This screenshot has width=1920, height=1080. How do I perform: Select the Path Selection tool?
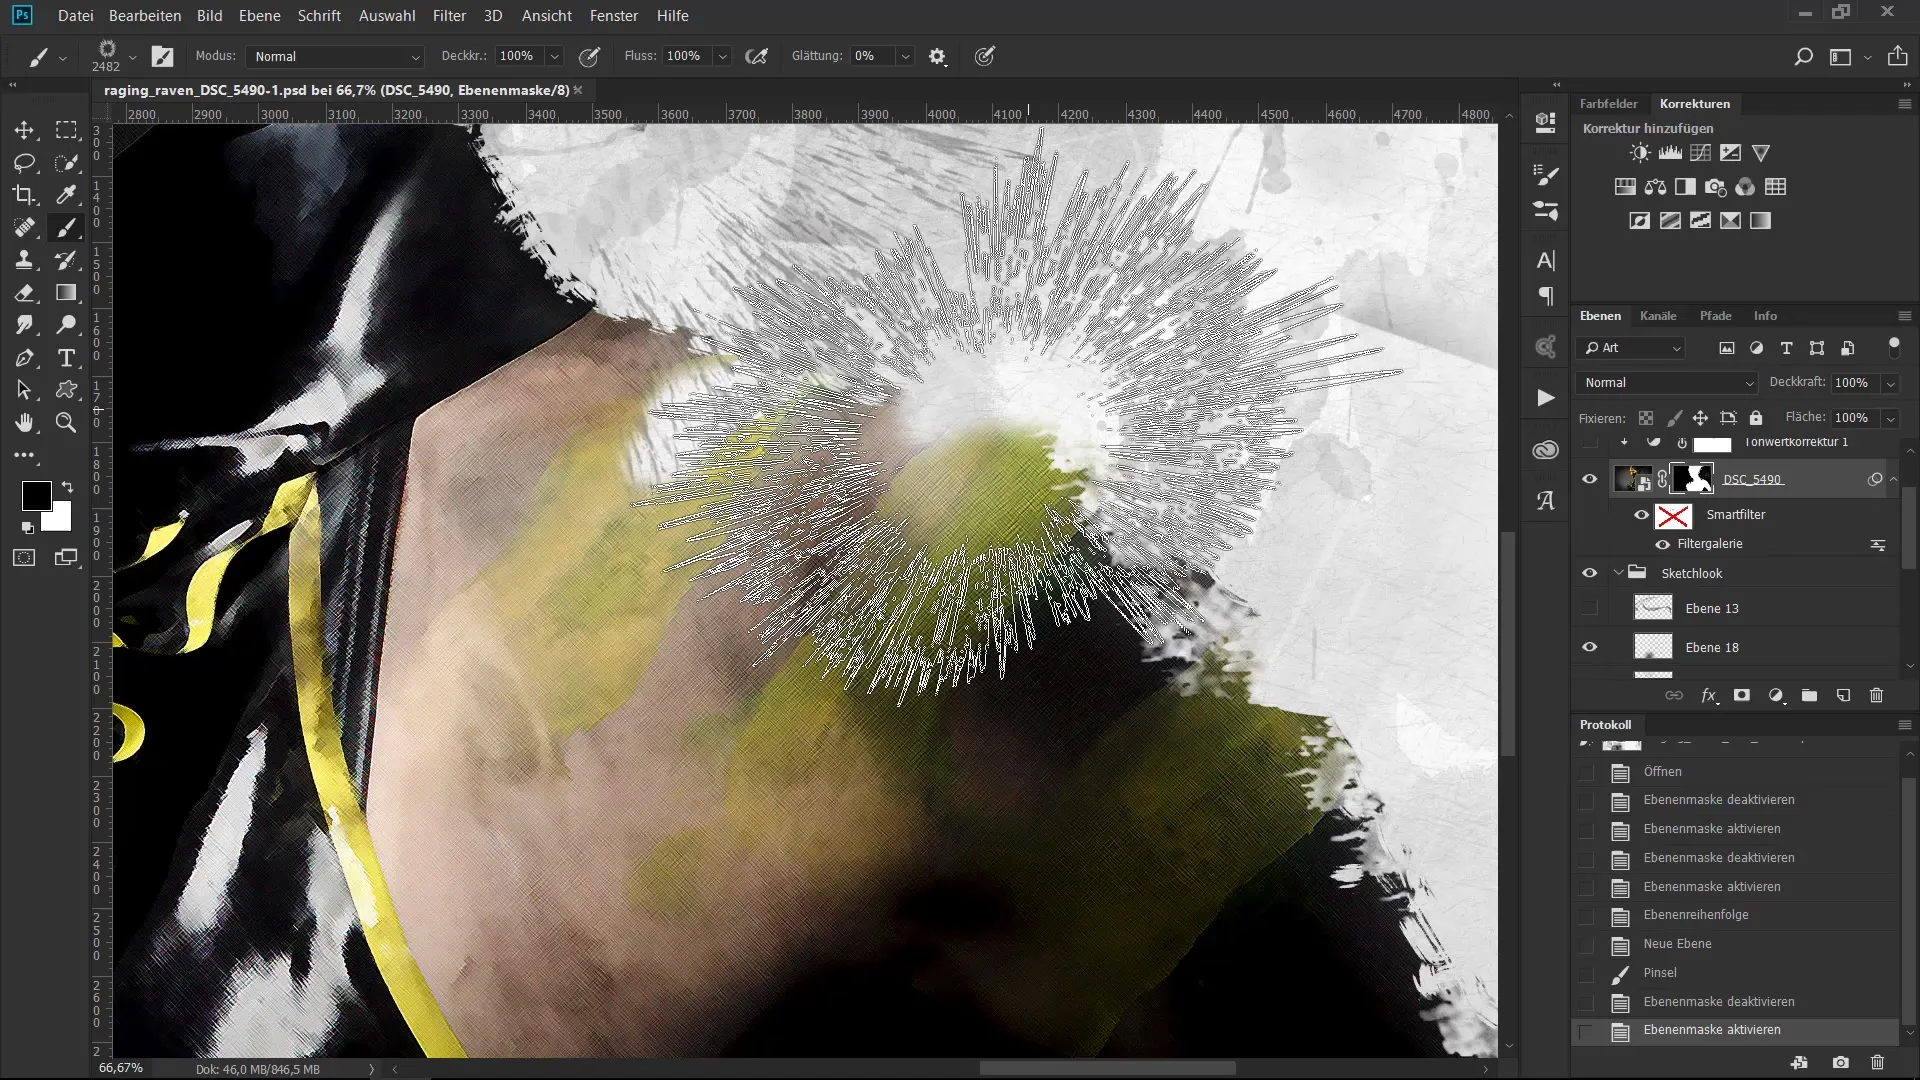pos(24,390)
